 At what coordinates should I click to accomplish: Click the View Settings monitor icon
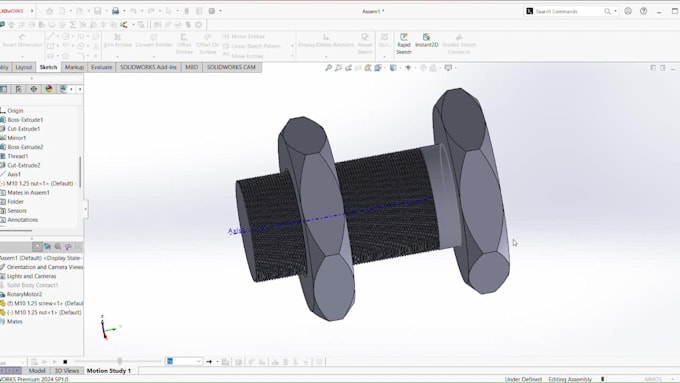pos(448,68)
